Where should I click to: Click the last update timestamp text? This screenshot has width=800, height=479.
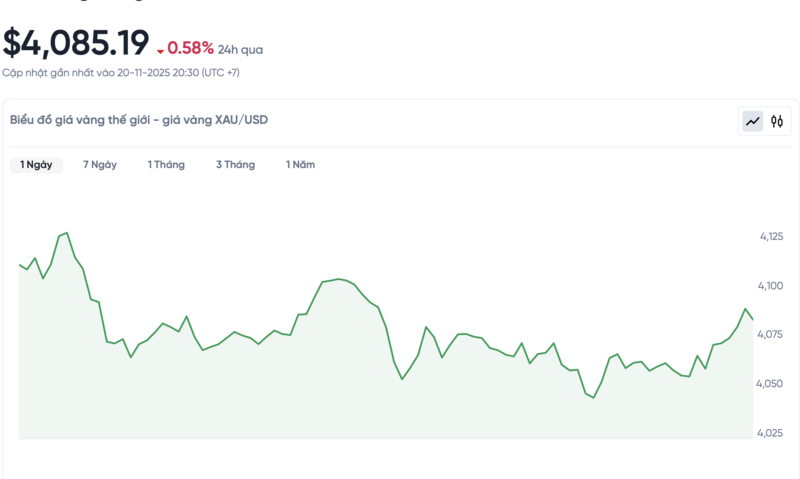[x=121, y=73]
